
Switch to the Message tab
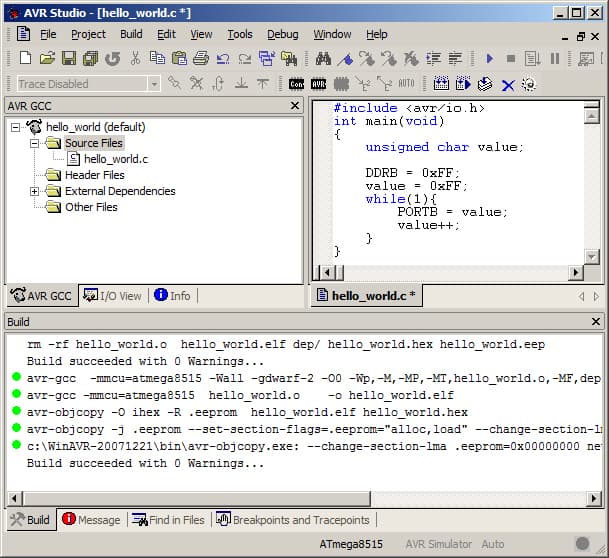pos(92,520)
